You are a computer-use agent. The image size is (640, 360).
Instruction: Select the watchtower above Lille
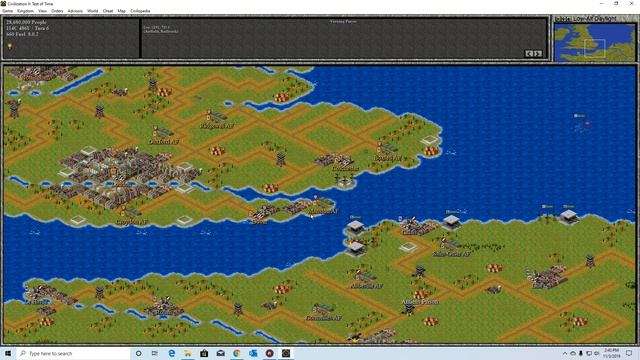tap(590, 260)
